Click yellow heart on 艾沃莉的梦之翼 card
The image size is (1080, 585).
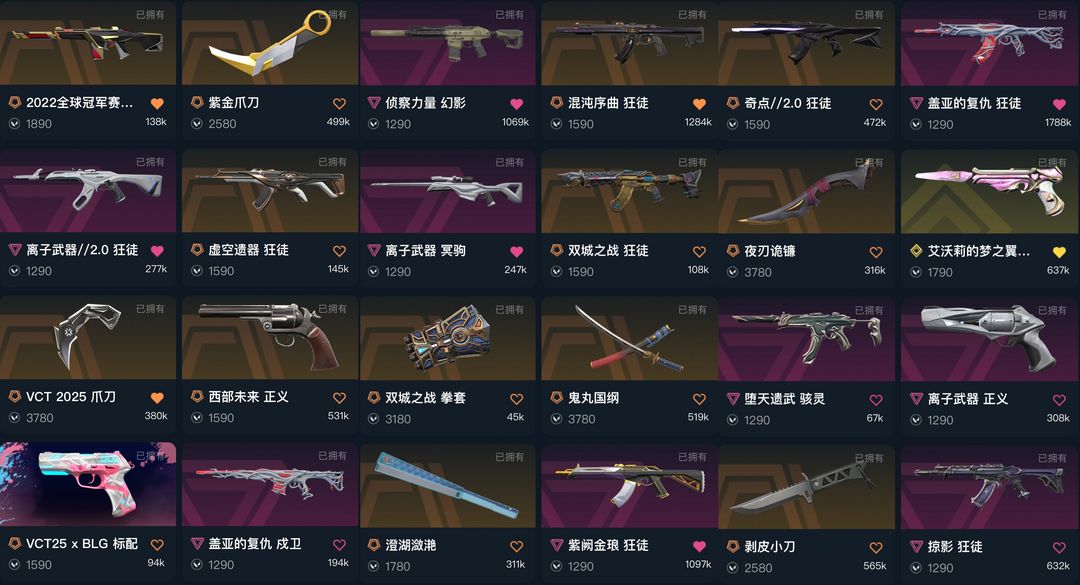pos(1059,252)
